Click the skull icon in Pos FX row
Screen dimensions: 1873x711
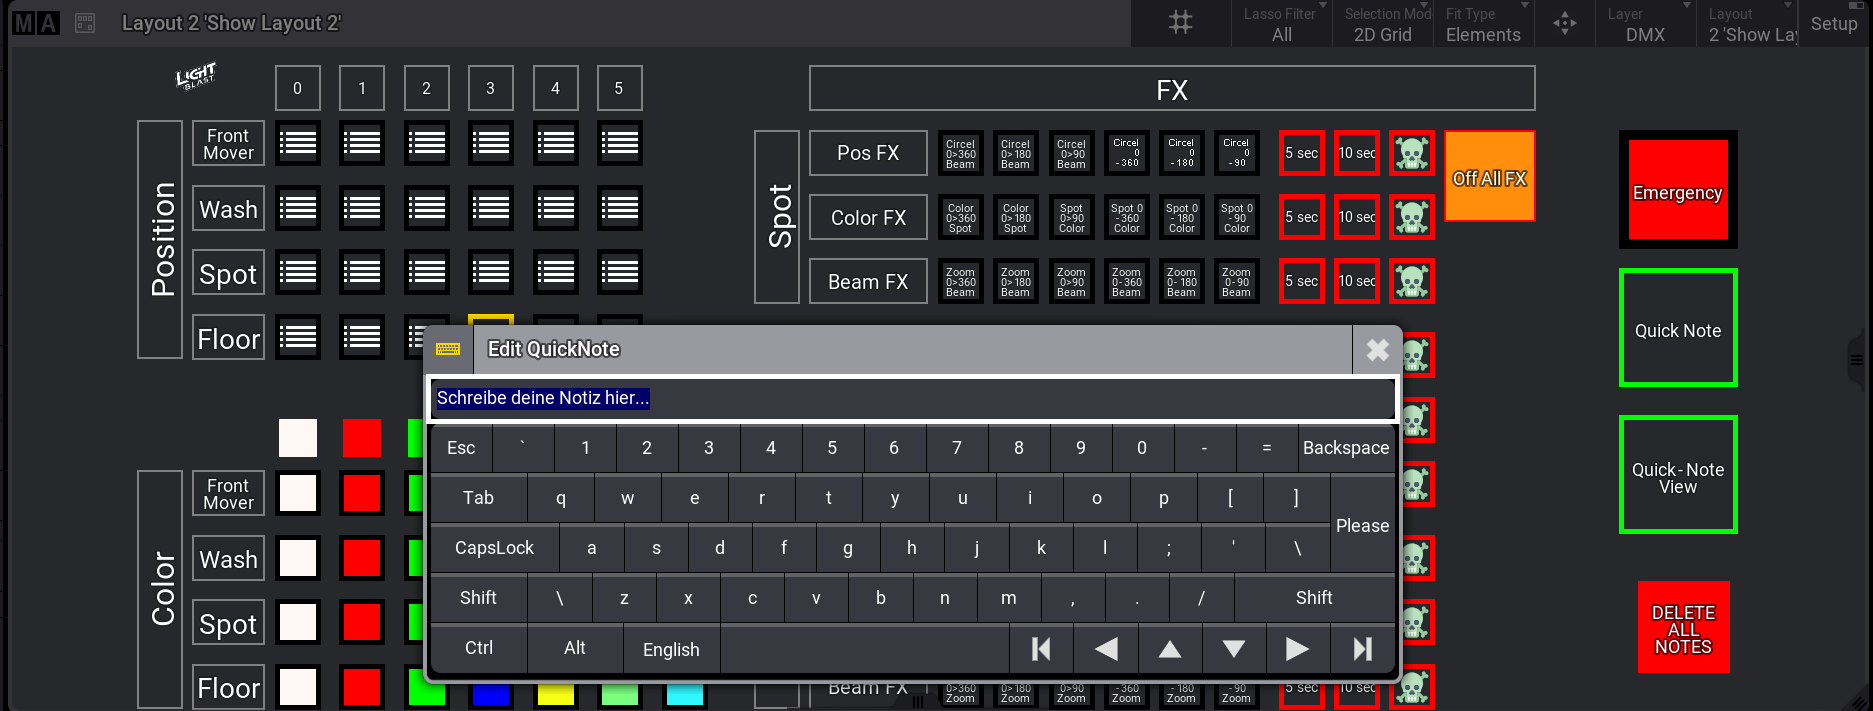[x=1411, y=153]
